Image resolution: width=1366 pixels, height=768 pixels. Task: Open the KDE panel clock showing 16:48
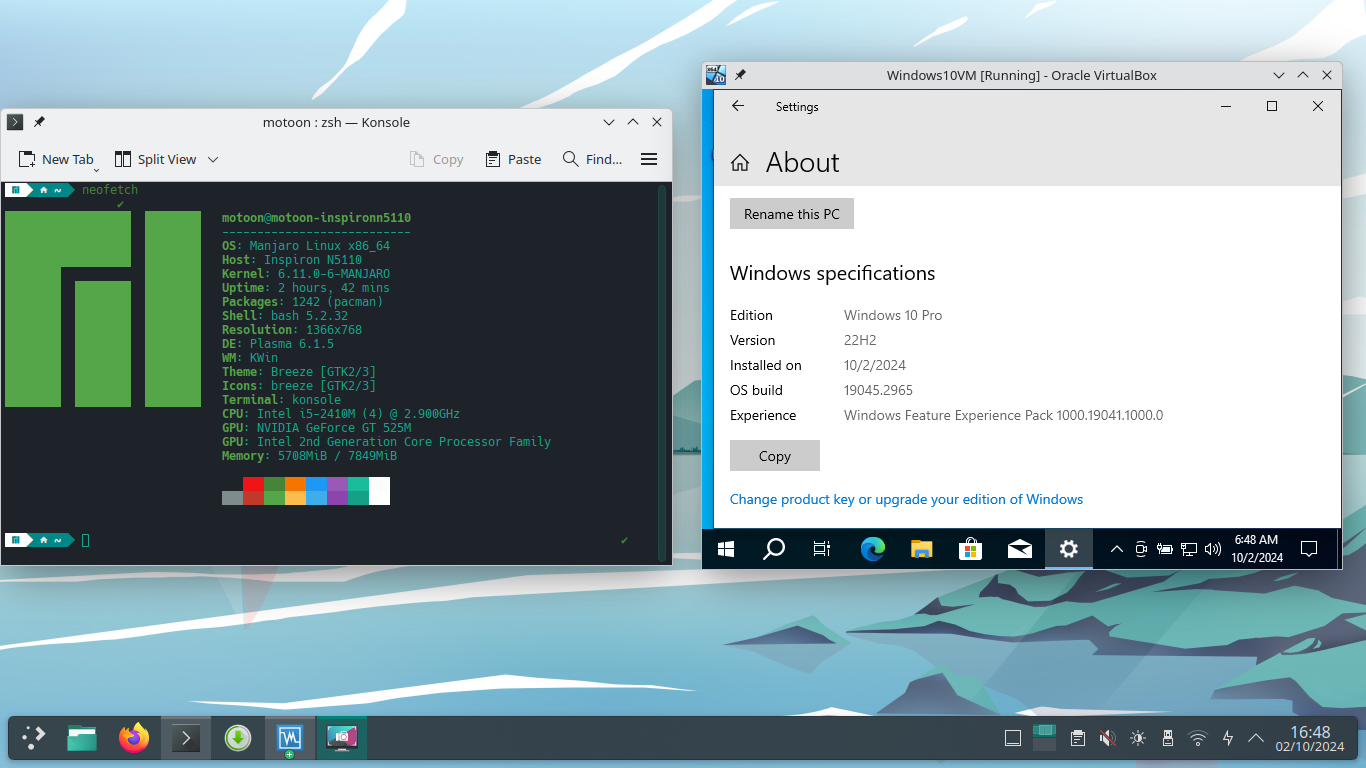coord(1310,738)
